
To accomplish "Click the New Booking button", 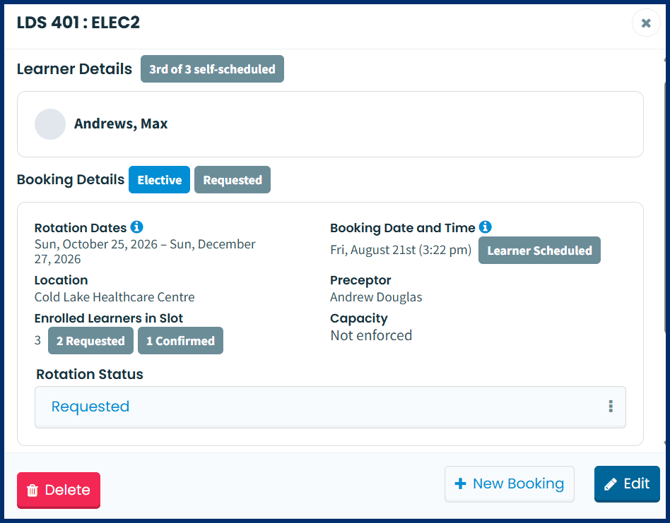I will 509,484.
